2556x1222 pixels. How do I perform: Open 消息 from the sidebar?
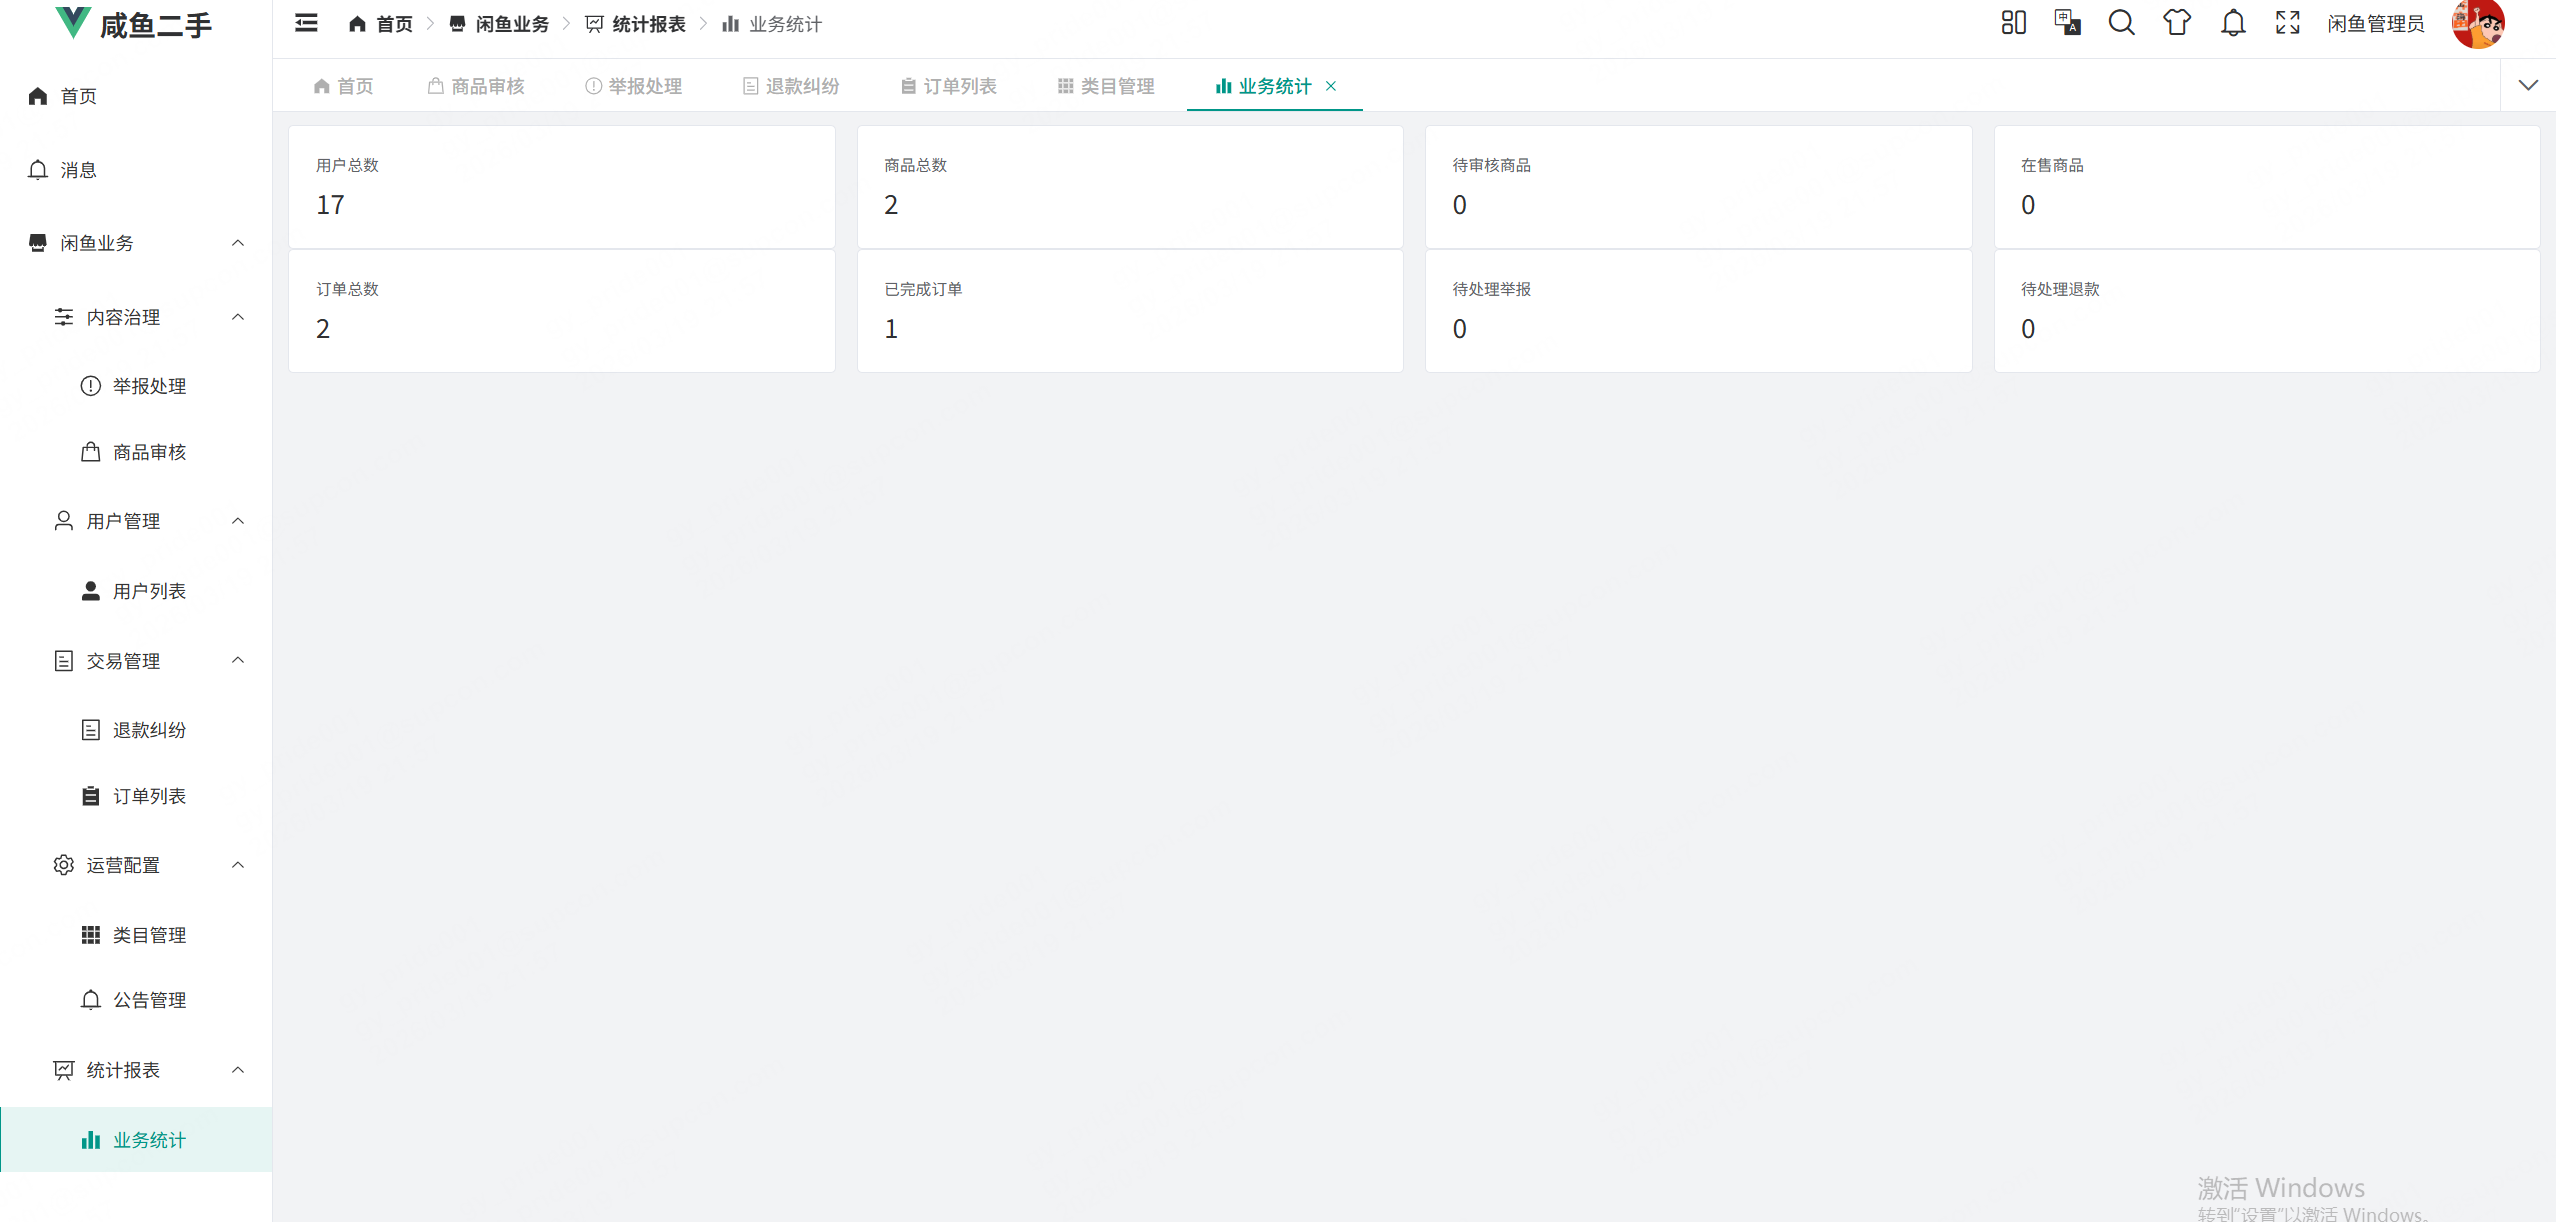[x=77, y=169]
